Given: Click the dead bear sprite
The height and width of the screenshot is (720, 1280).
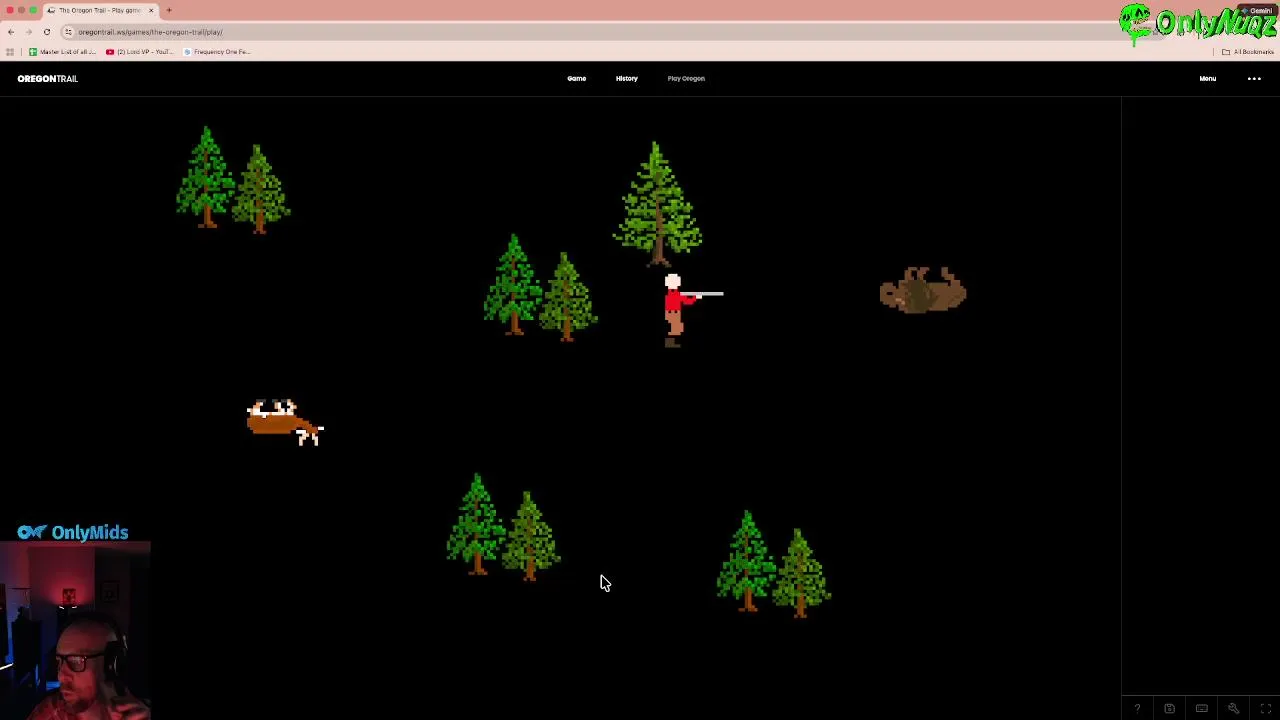Looking at the screenshot, I should tap(923, 290).
